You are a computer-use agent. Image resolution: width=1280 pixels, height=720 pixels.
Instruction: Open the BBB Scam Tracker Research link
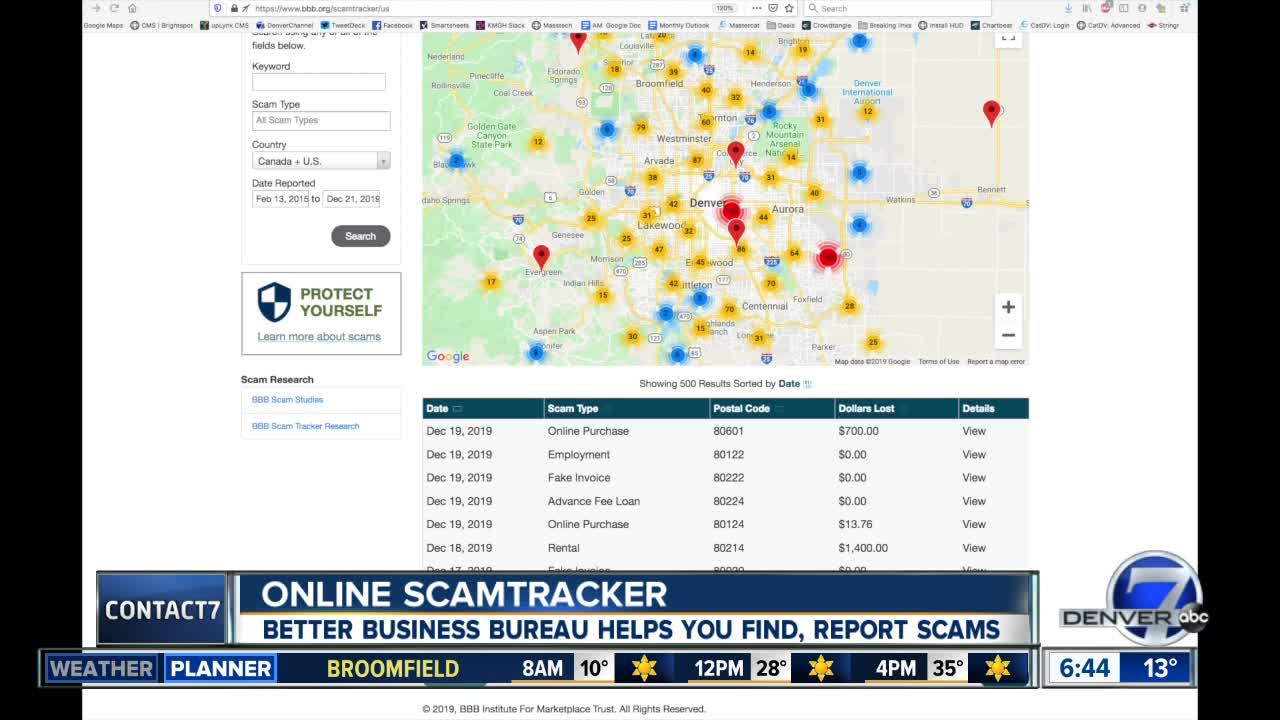point(305,426)
